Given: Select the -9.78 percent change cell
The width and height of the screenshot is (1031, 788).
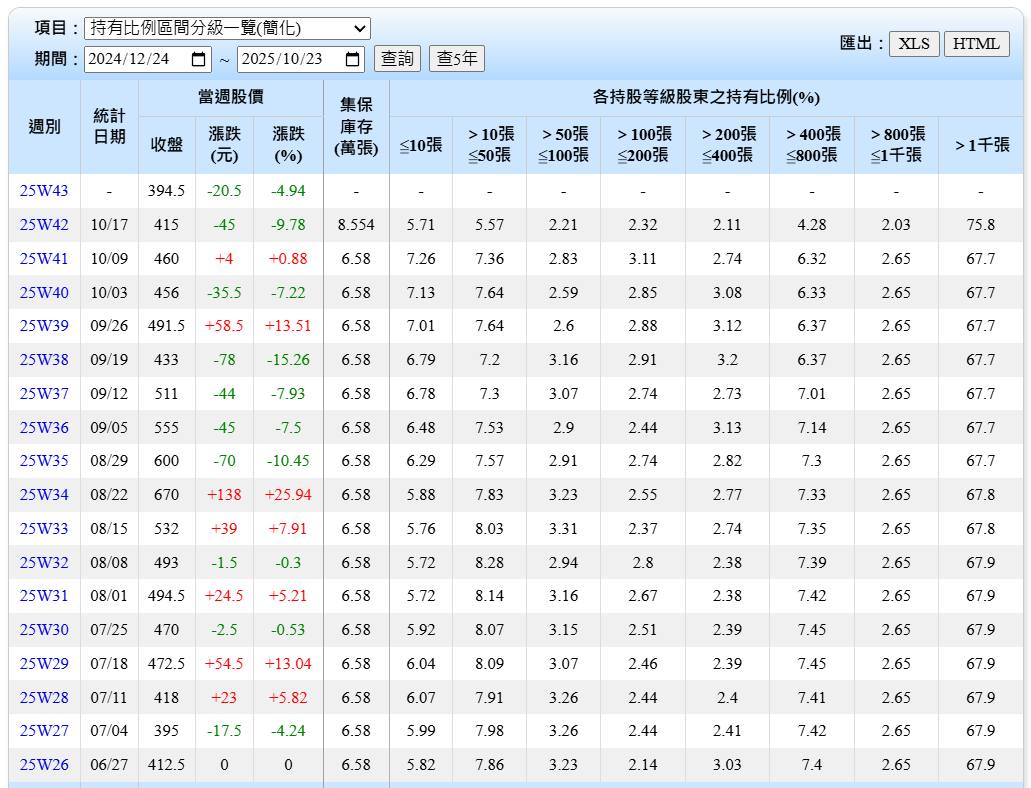Looking at the screenshot, I should point(288,225).
